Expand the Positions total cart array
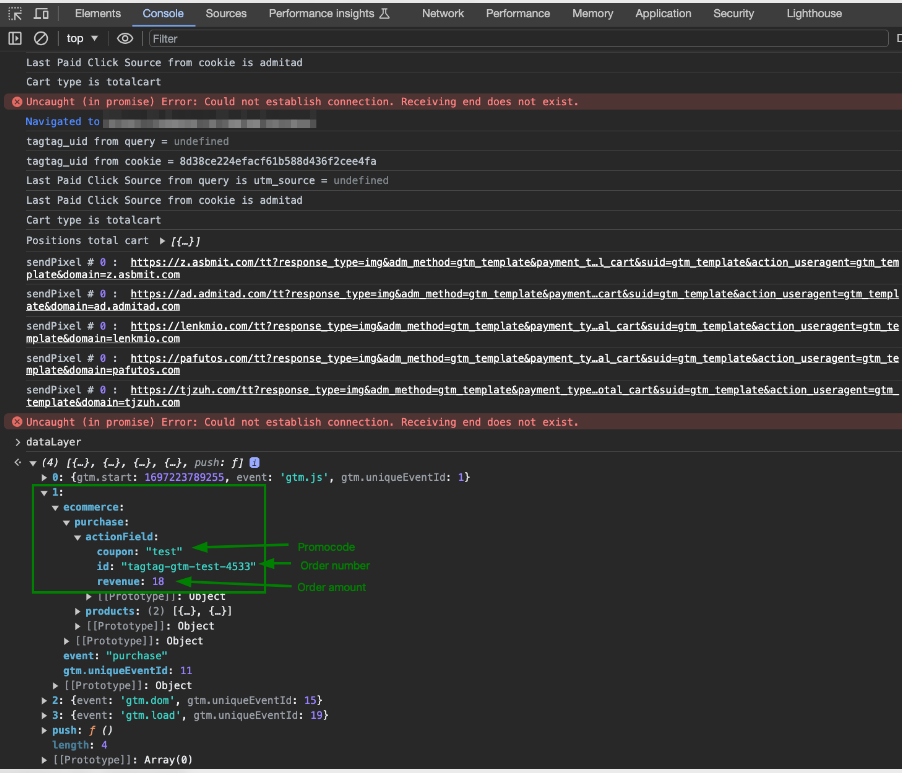This screenshot has height=773, width=902. coord(162,241)
